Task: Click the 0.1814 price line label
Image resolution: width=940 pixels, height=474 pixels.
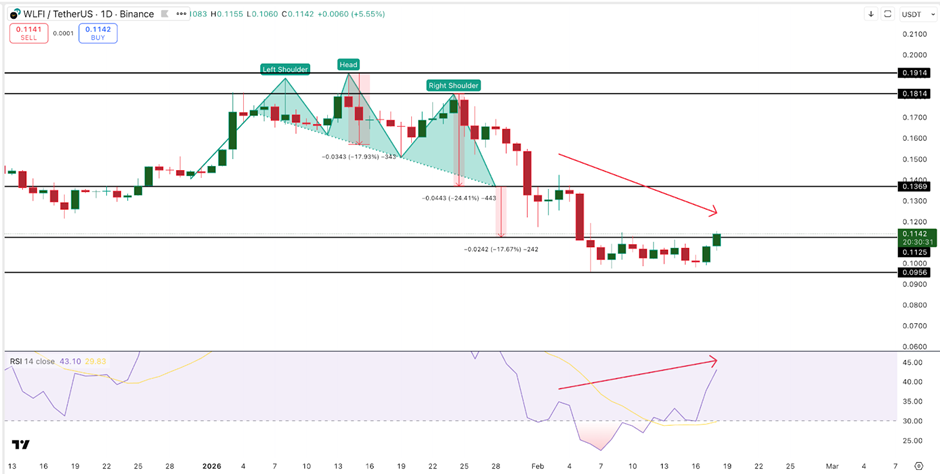Action: [914, 93]
